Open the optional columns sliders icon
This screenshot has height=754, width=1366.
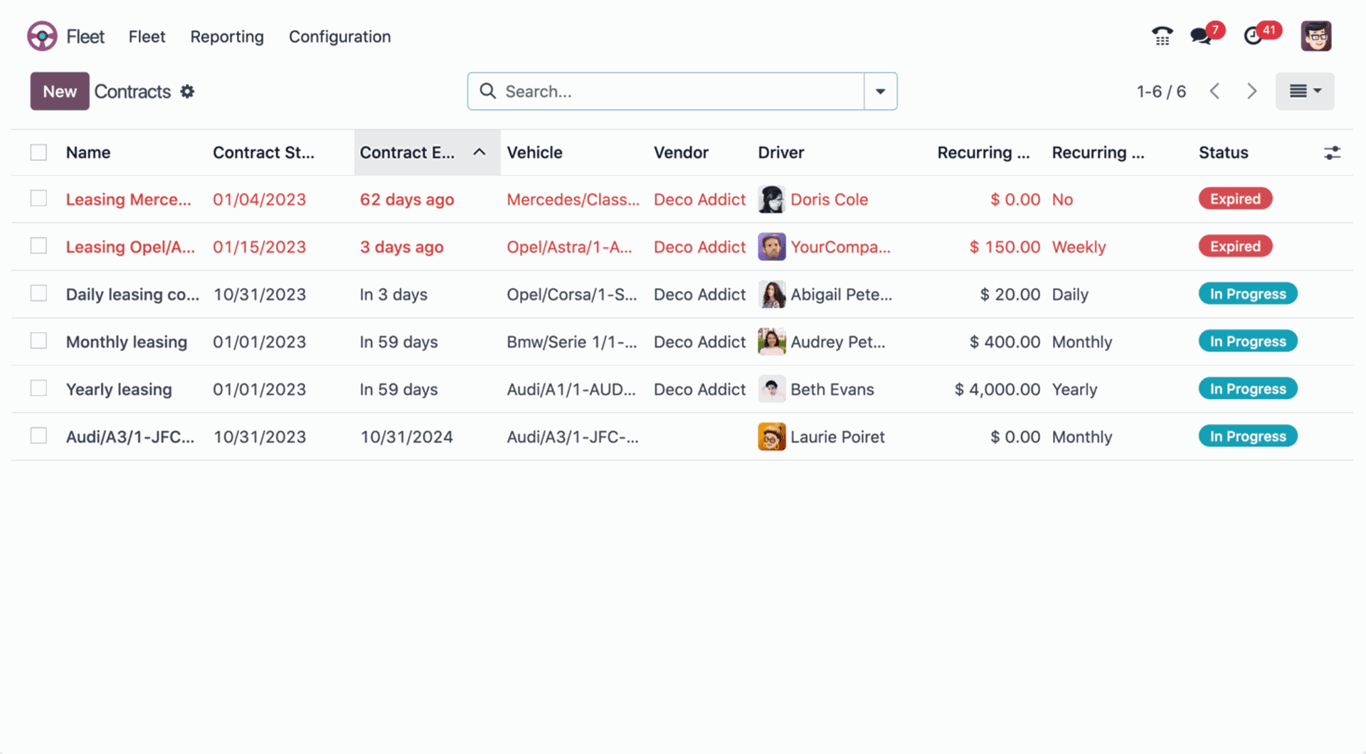point(1332,152)
